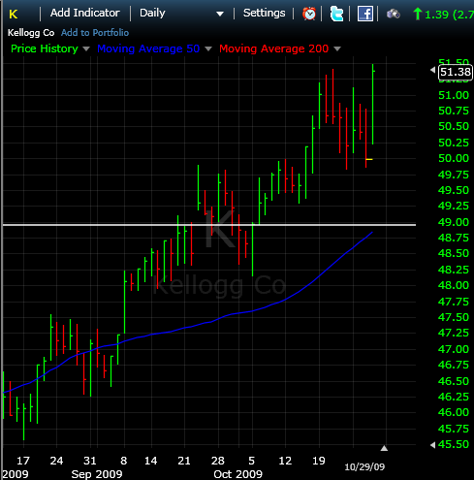Open the Settings menu
The width and height of the screenshot is (474, 480).
pyautogui.click(x=264, y=13)
